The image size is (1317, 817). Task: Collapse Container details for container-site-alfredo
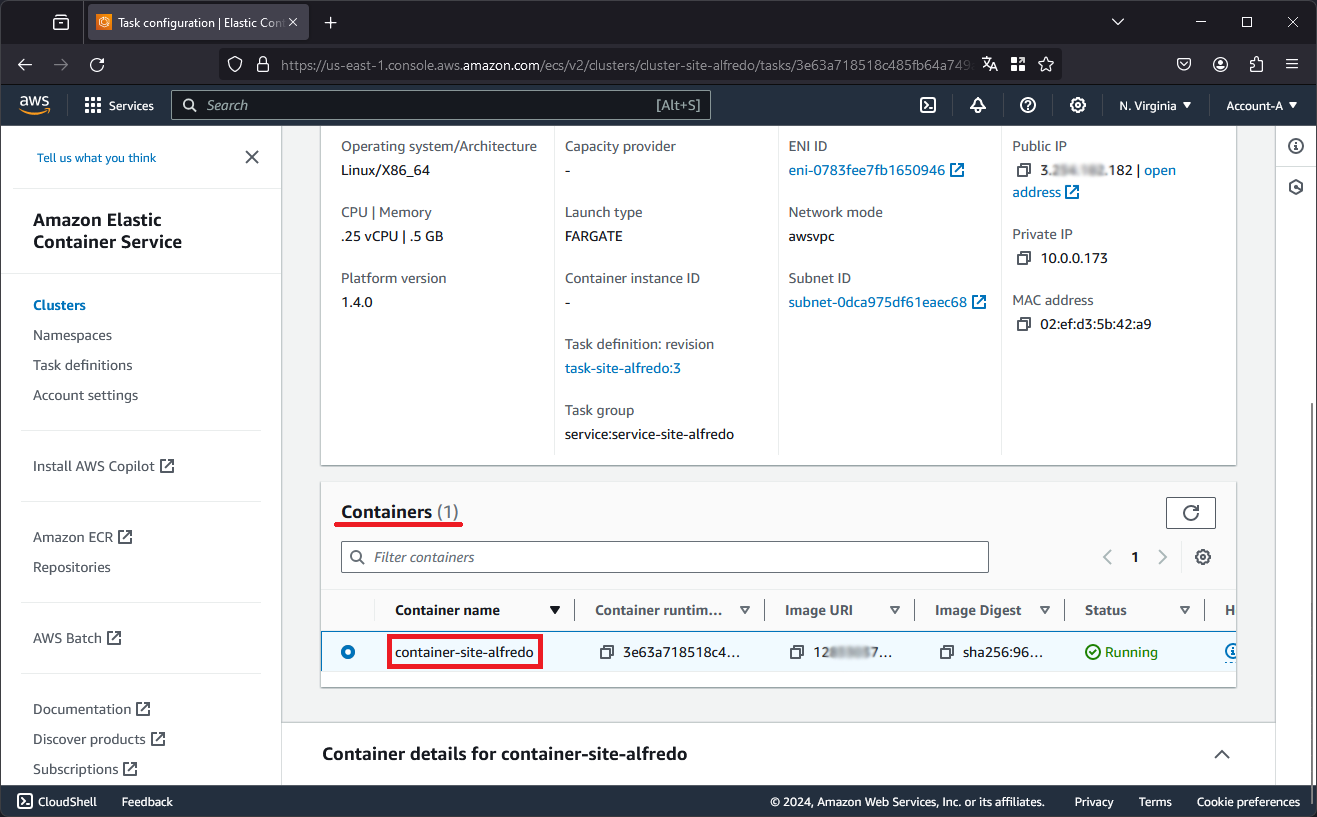[1222, 754]
